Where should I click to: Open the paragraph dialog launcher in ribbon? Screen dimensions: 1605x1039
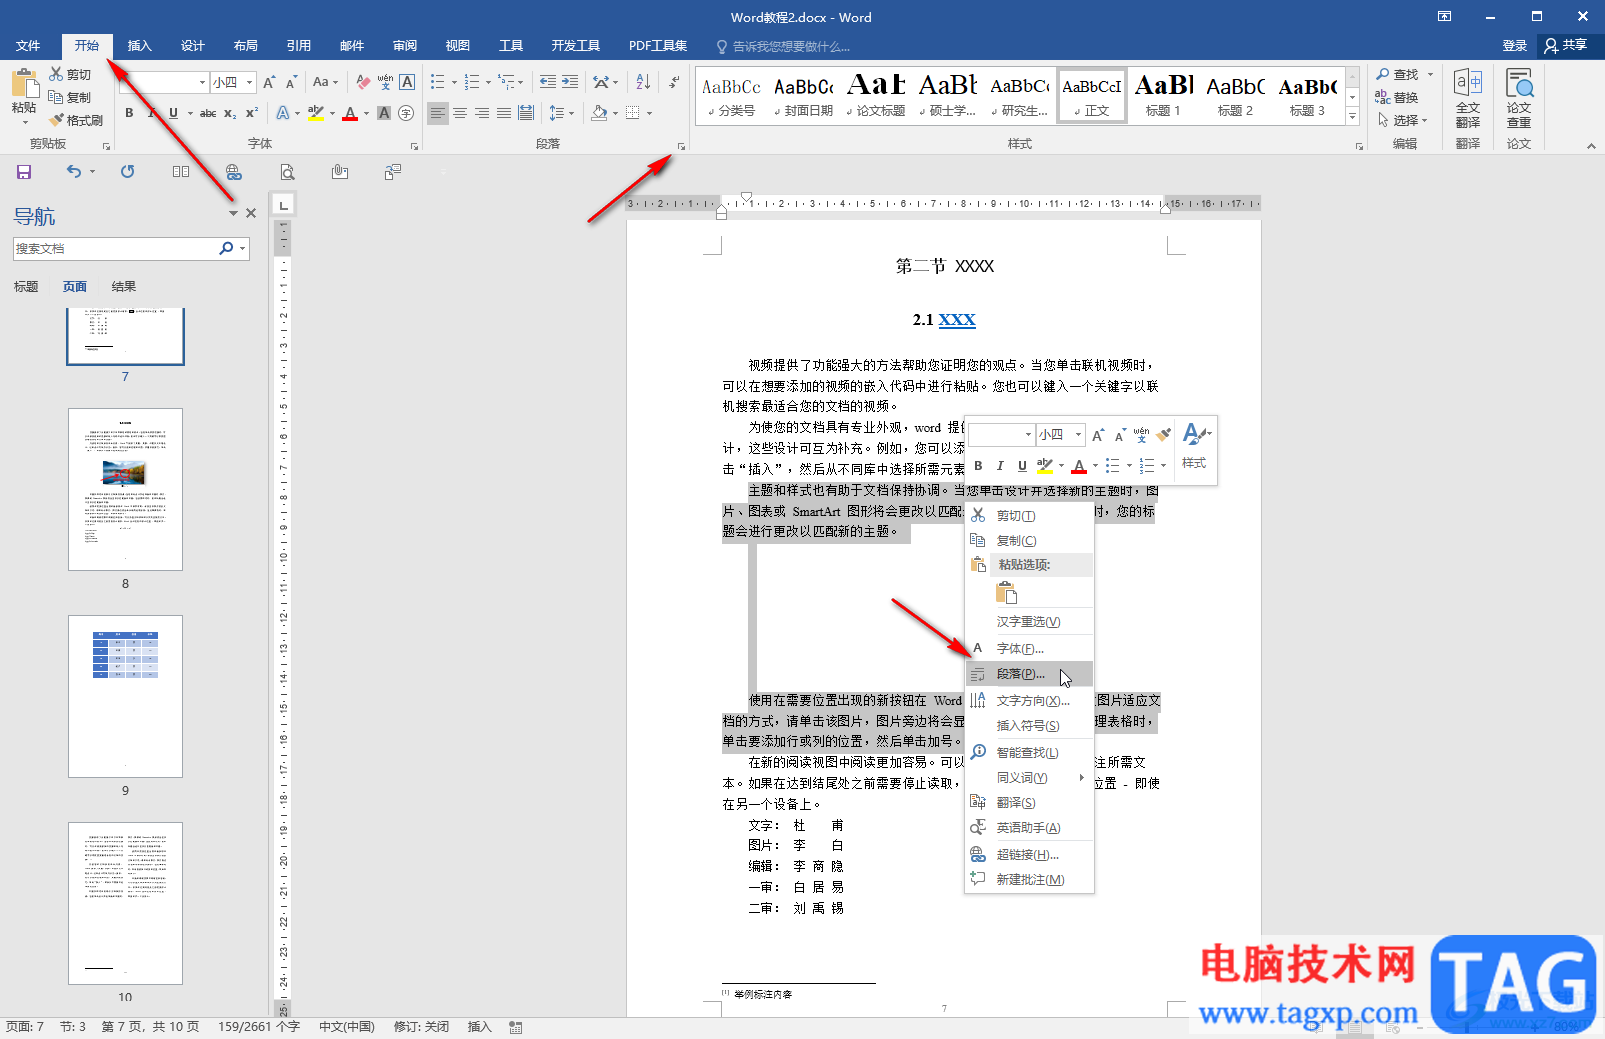coord(682,146)
